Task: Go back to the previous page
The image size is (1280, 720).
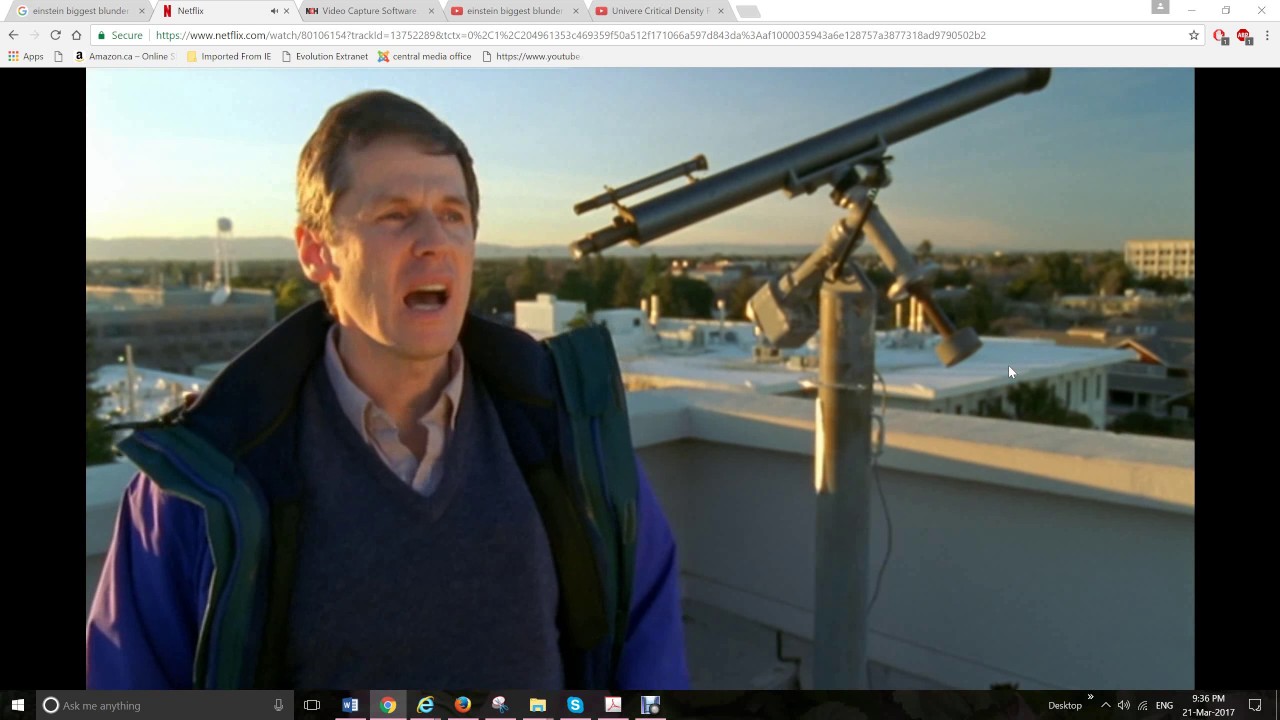Action: click(x=13, y=35)
